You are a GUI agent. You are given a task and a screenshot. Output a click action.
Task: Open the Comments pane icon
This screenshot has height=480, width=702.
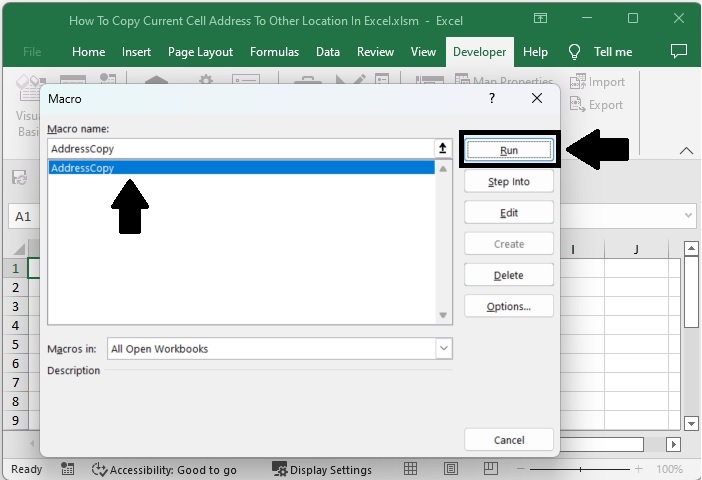coord(678,51)
